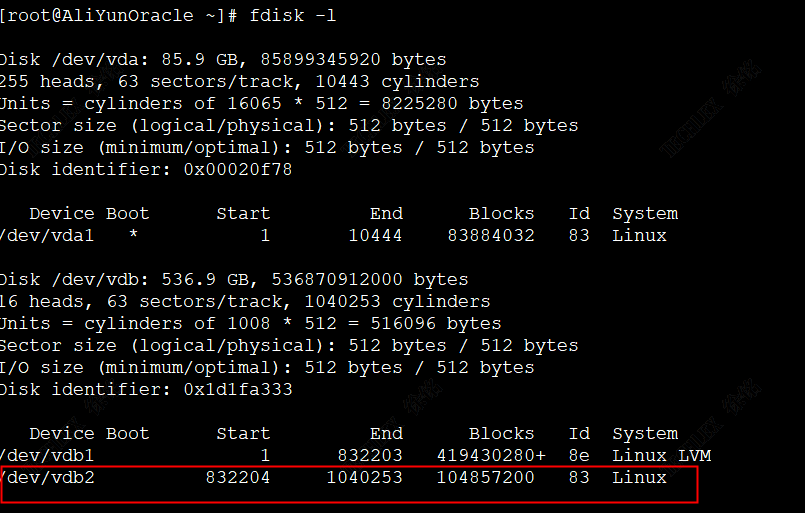The image size is (805, 513).
Task: Click the Linux system label for /dev/vdb2
Action: 639,478
